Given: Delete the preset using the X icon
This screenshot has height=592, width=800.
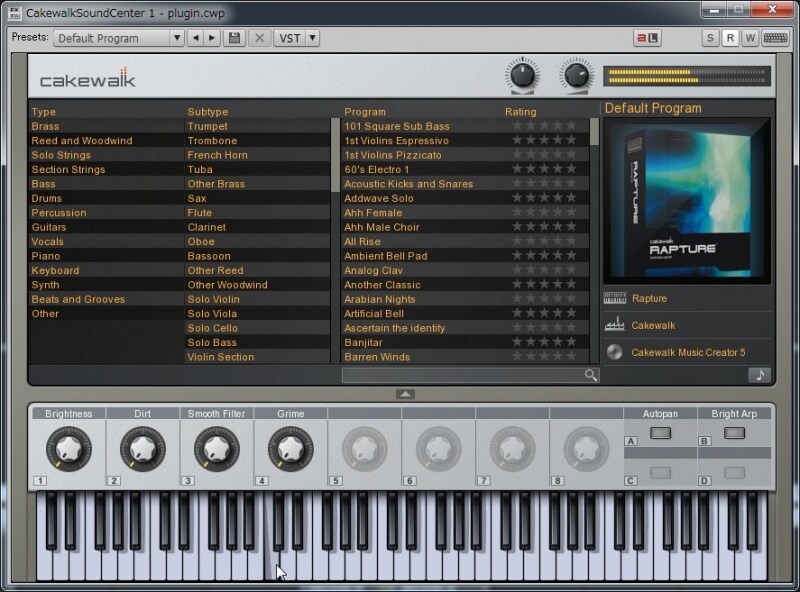Looking at the screenshot, I should (259, 37).
